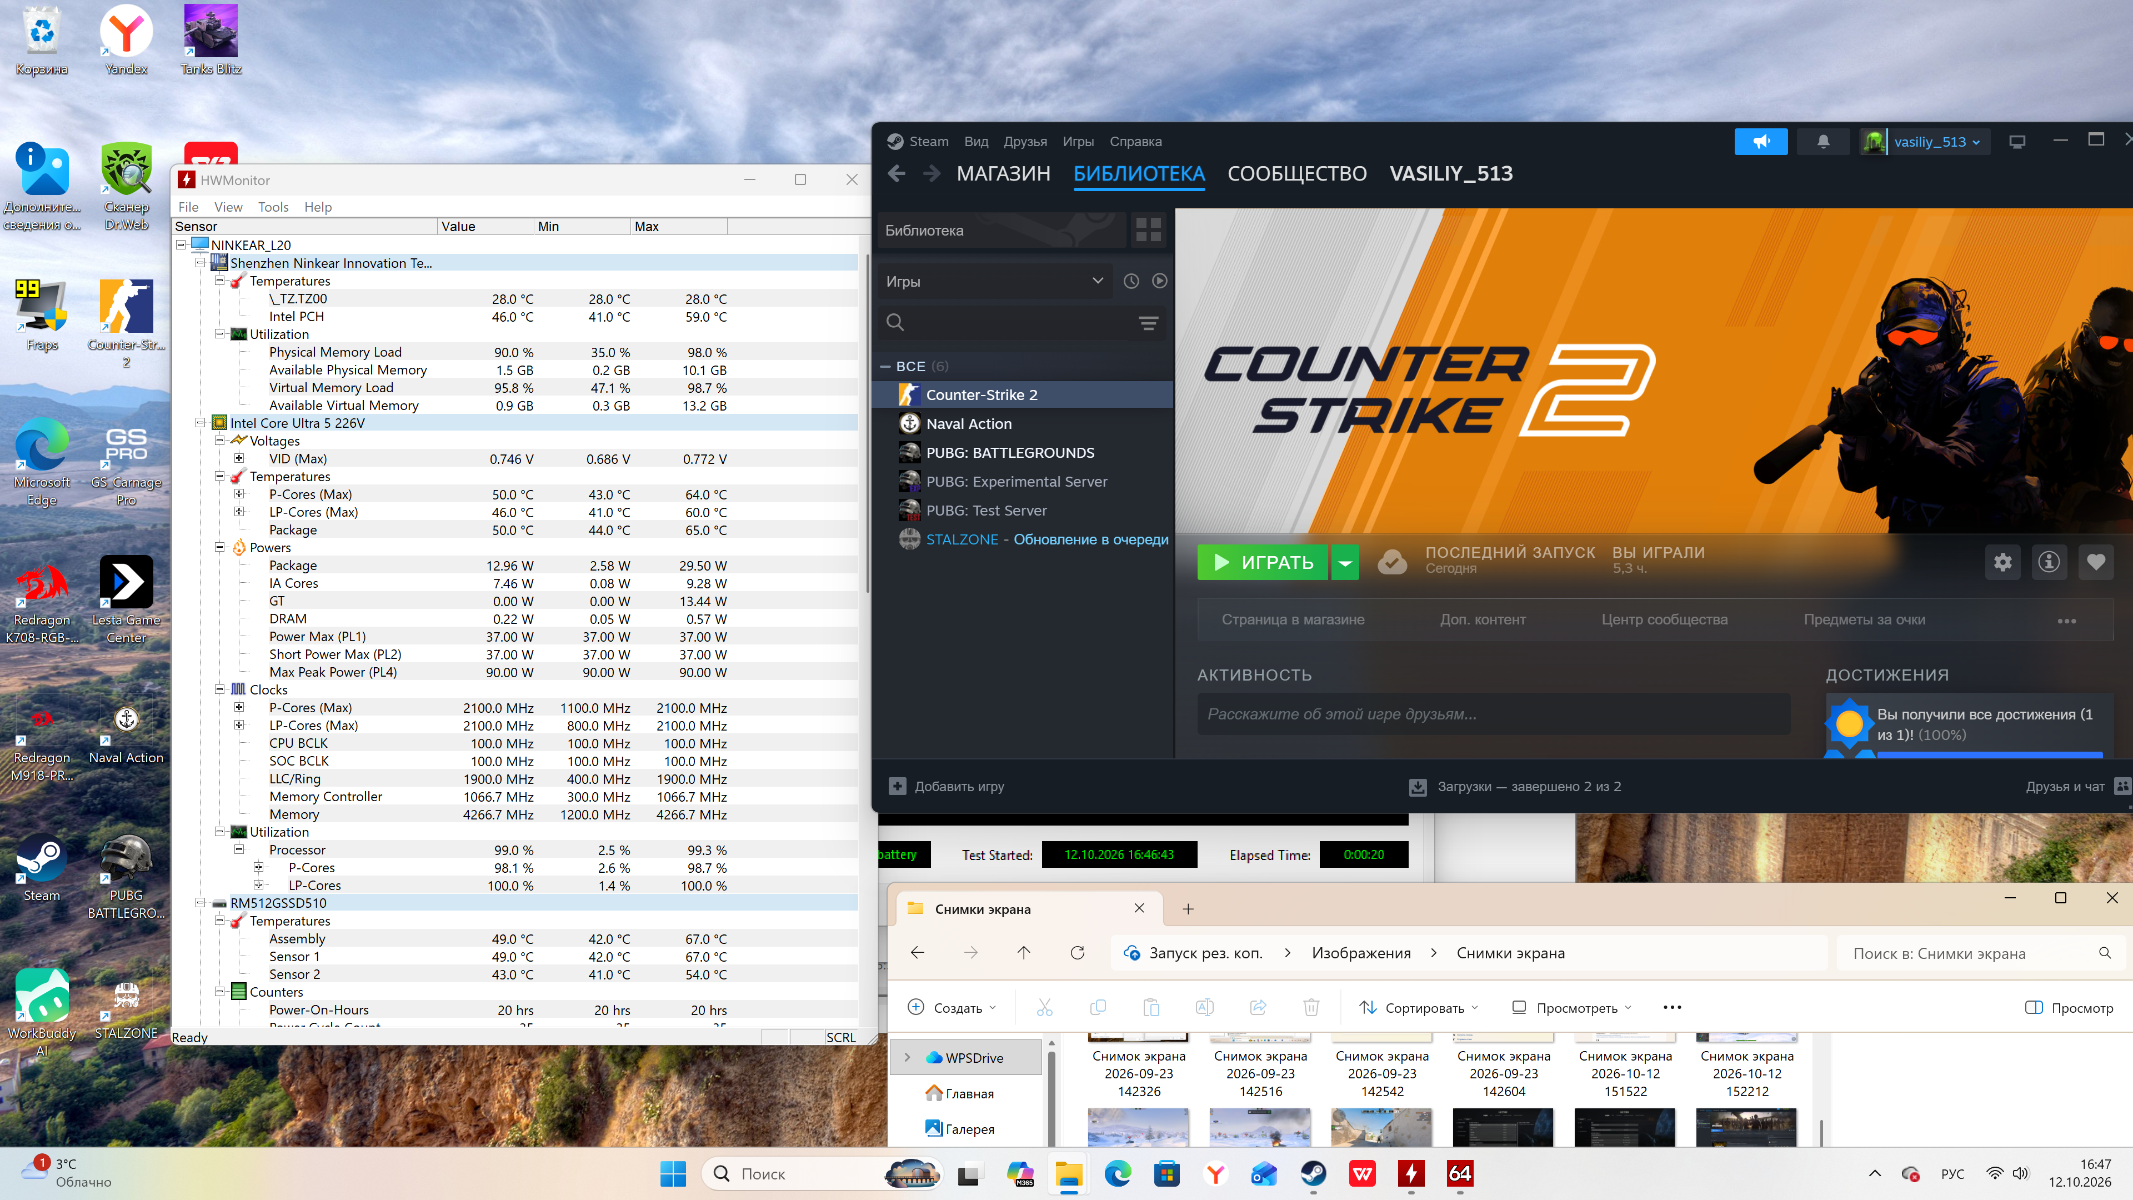Click Добавить игру in Steam
Viewport: 2133px width, 1200px height.
(x=946, y=787)
